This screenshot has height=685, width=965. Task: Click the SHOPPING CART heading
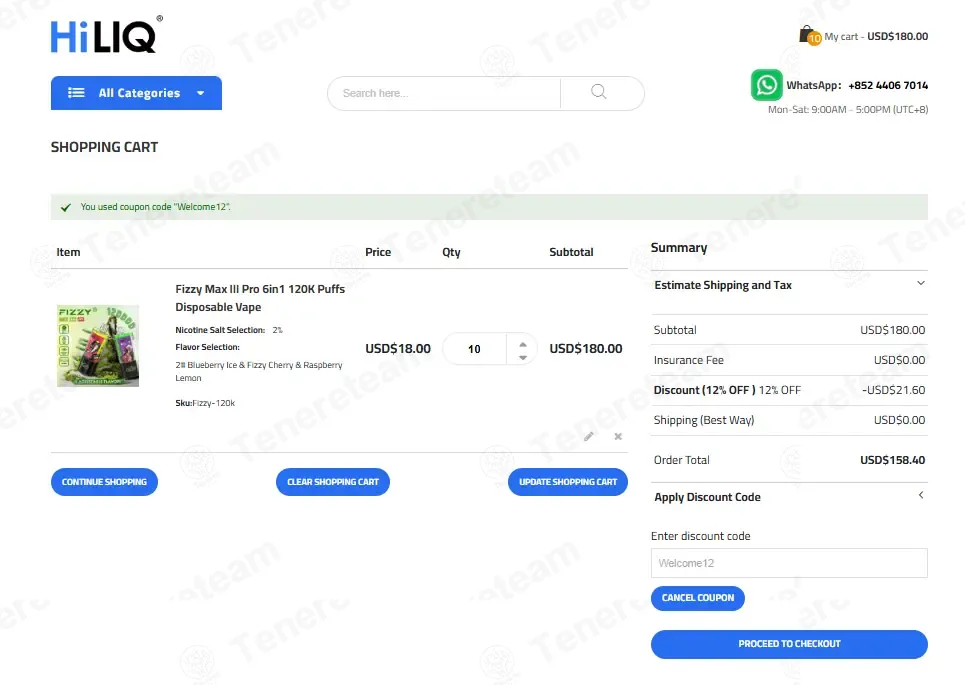coord(105,147)
